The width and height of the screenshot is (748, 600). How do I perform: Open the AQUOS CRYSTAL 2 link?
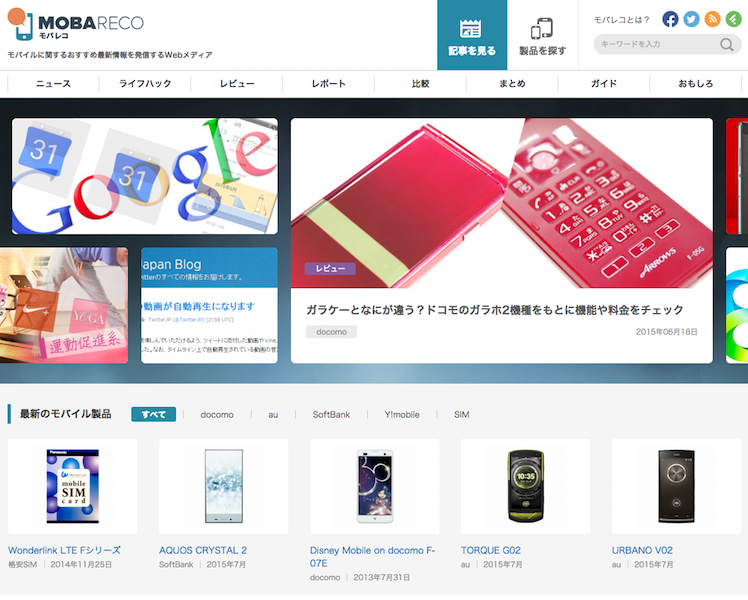pyautogui.click(x=203, y=550)
